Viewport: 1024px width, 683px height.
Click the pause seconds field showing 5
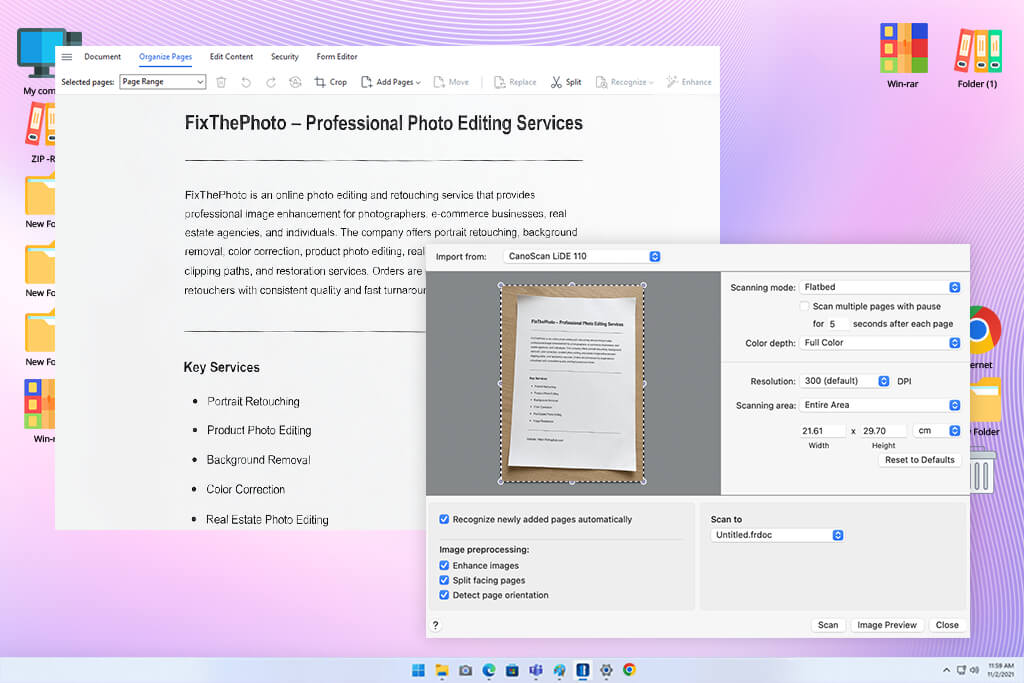(837, 324)
